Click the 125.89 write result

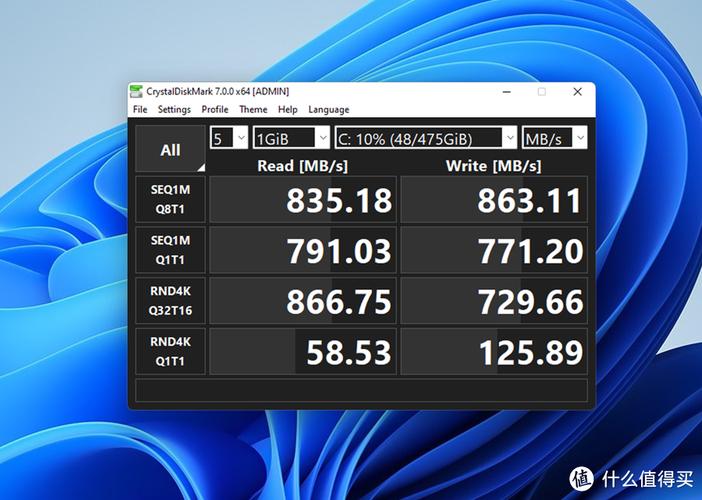[x=494, y=351]
